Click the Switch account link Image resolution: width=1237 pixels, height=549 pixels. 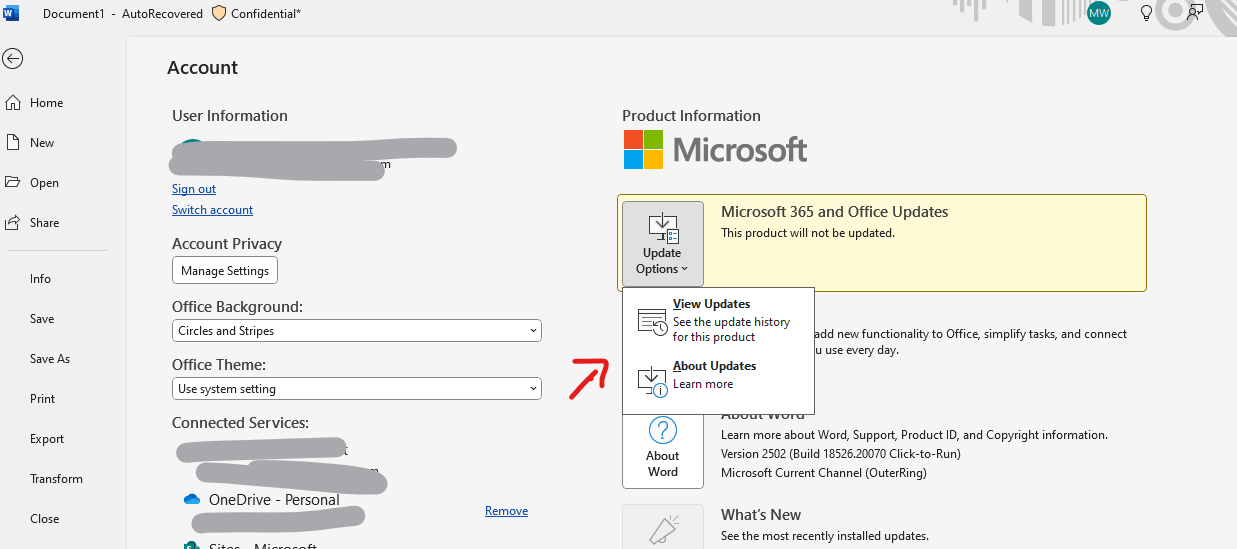(212, 210)
